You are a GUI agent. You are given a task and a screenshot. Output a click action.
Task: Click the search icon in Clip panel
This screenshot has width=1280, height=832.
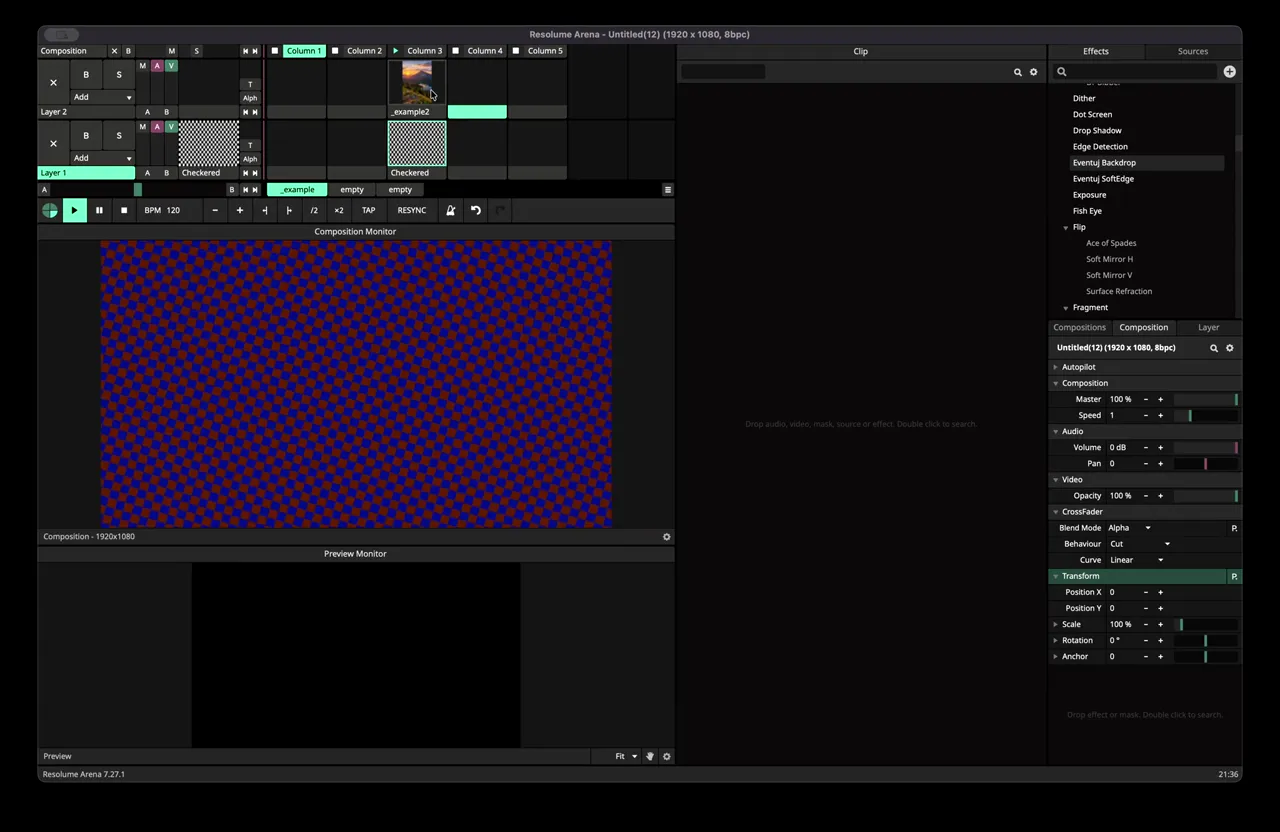1018,72
